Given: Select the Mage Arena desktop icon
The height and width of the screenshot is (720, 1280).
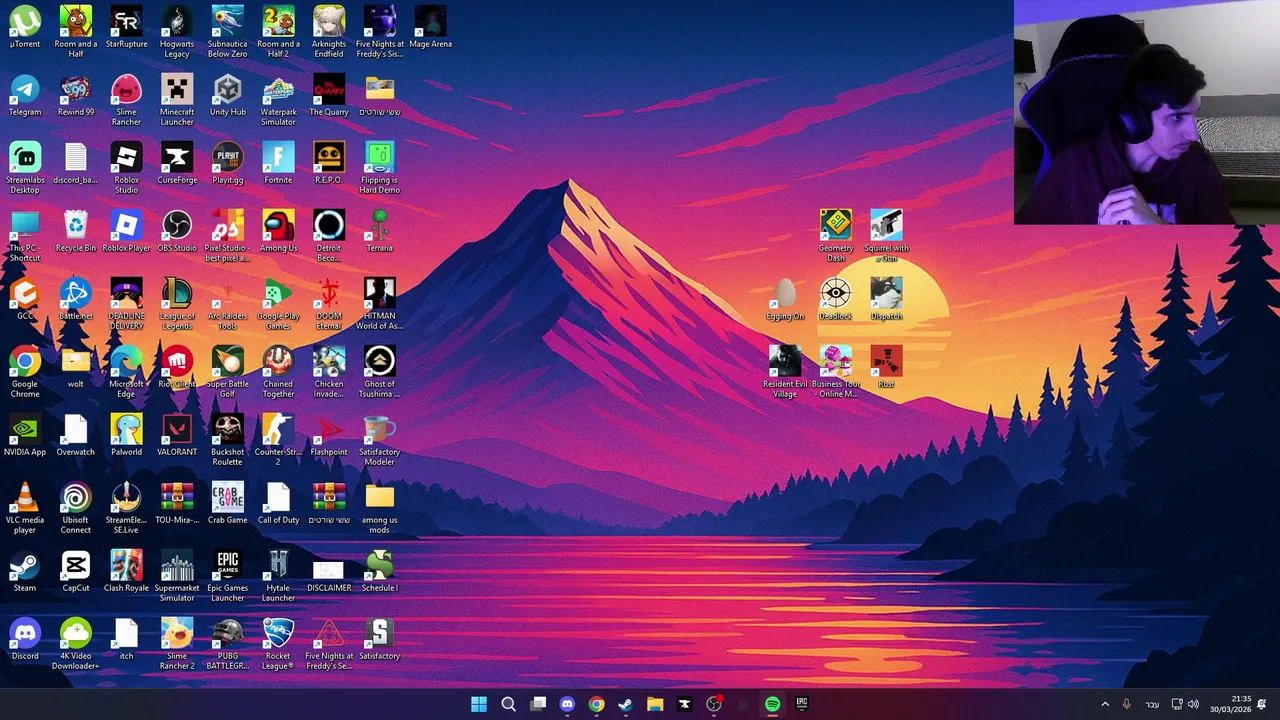Looking at the screenshot, I should [x=430, y=28].
